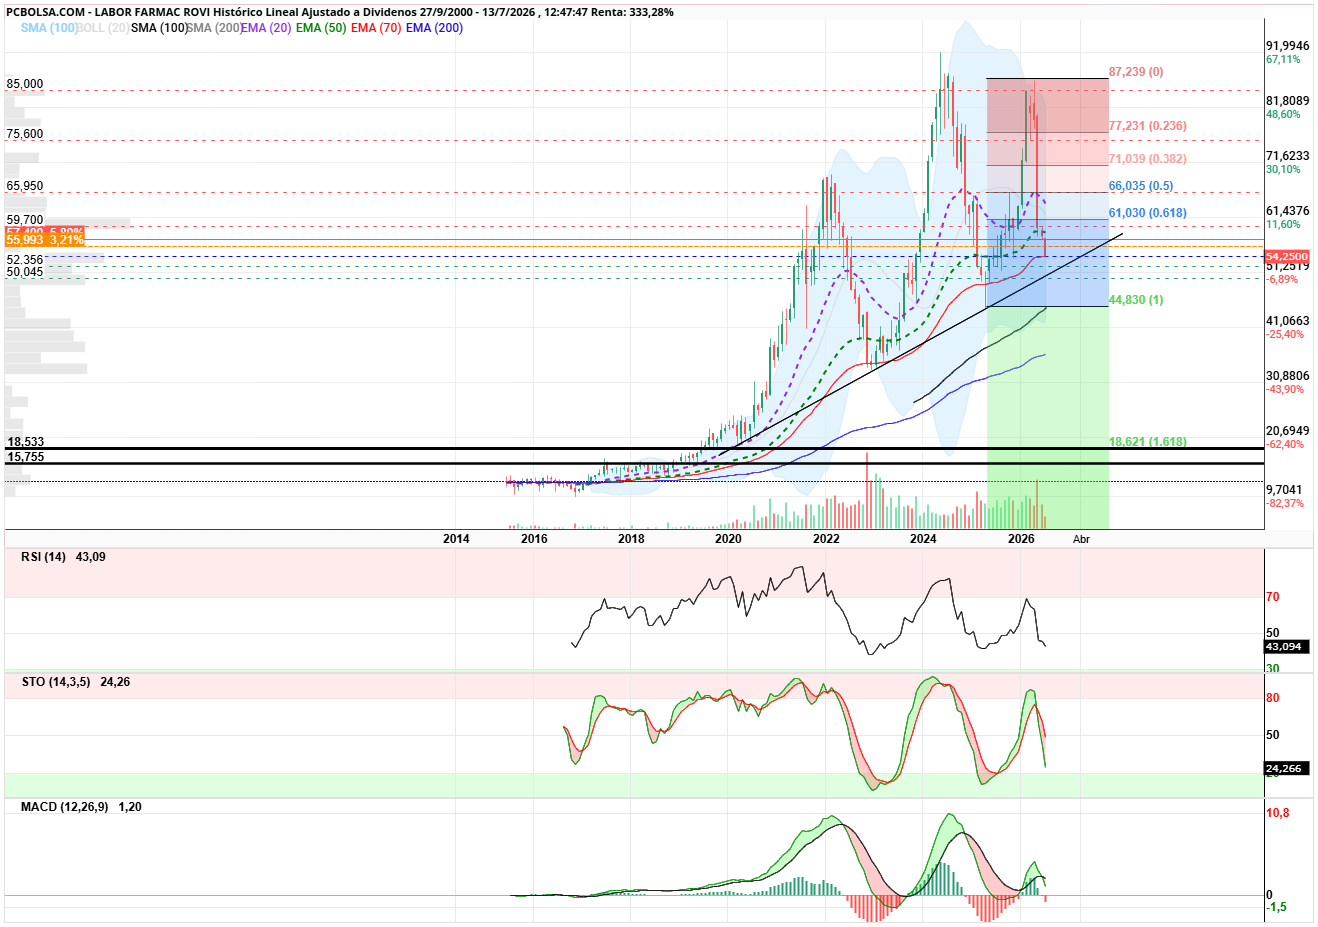Viewport: 1318px width, 927px height.
Task: Select the 75,600 level label
Action: (x=25, y=134)
